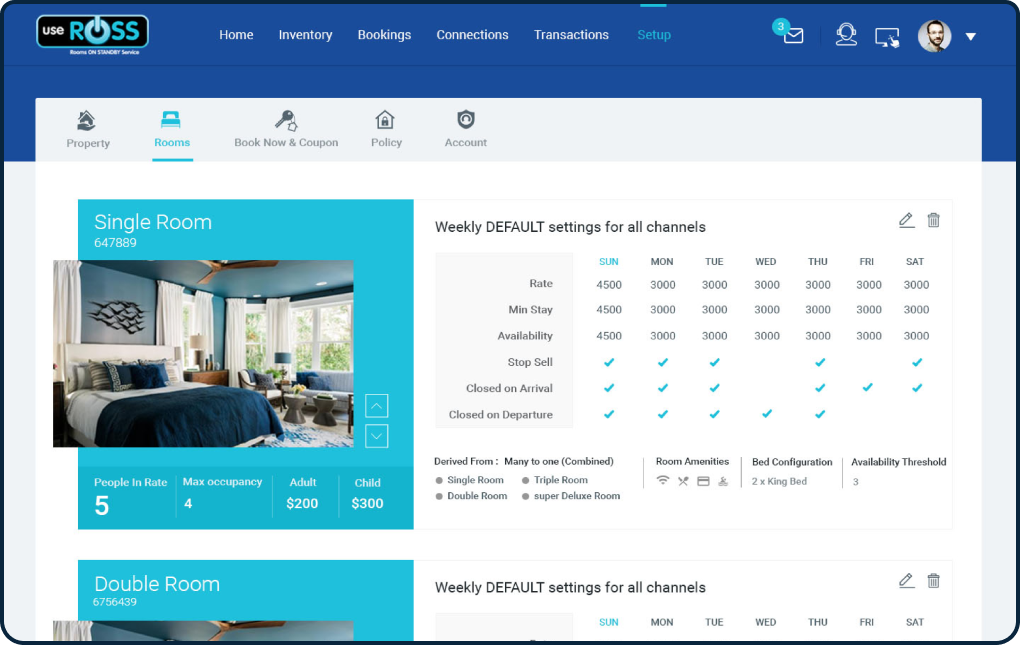The width and height of the screenshot is (1020, 645).
Task: Edit Single Room settings with pencil icon
Action: pyautogui.click(x=906, y=220)
